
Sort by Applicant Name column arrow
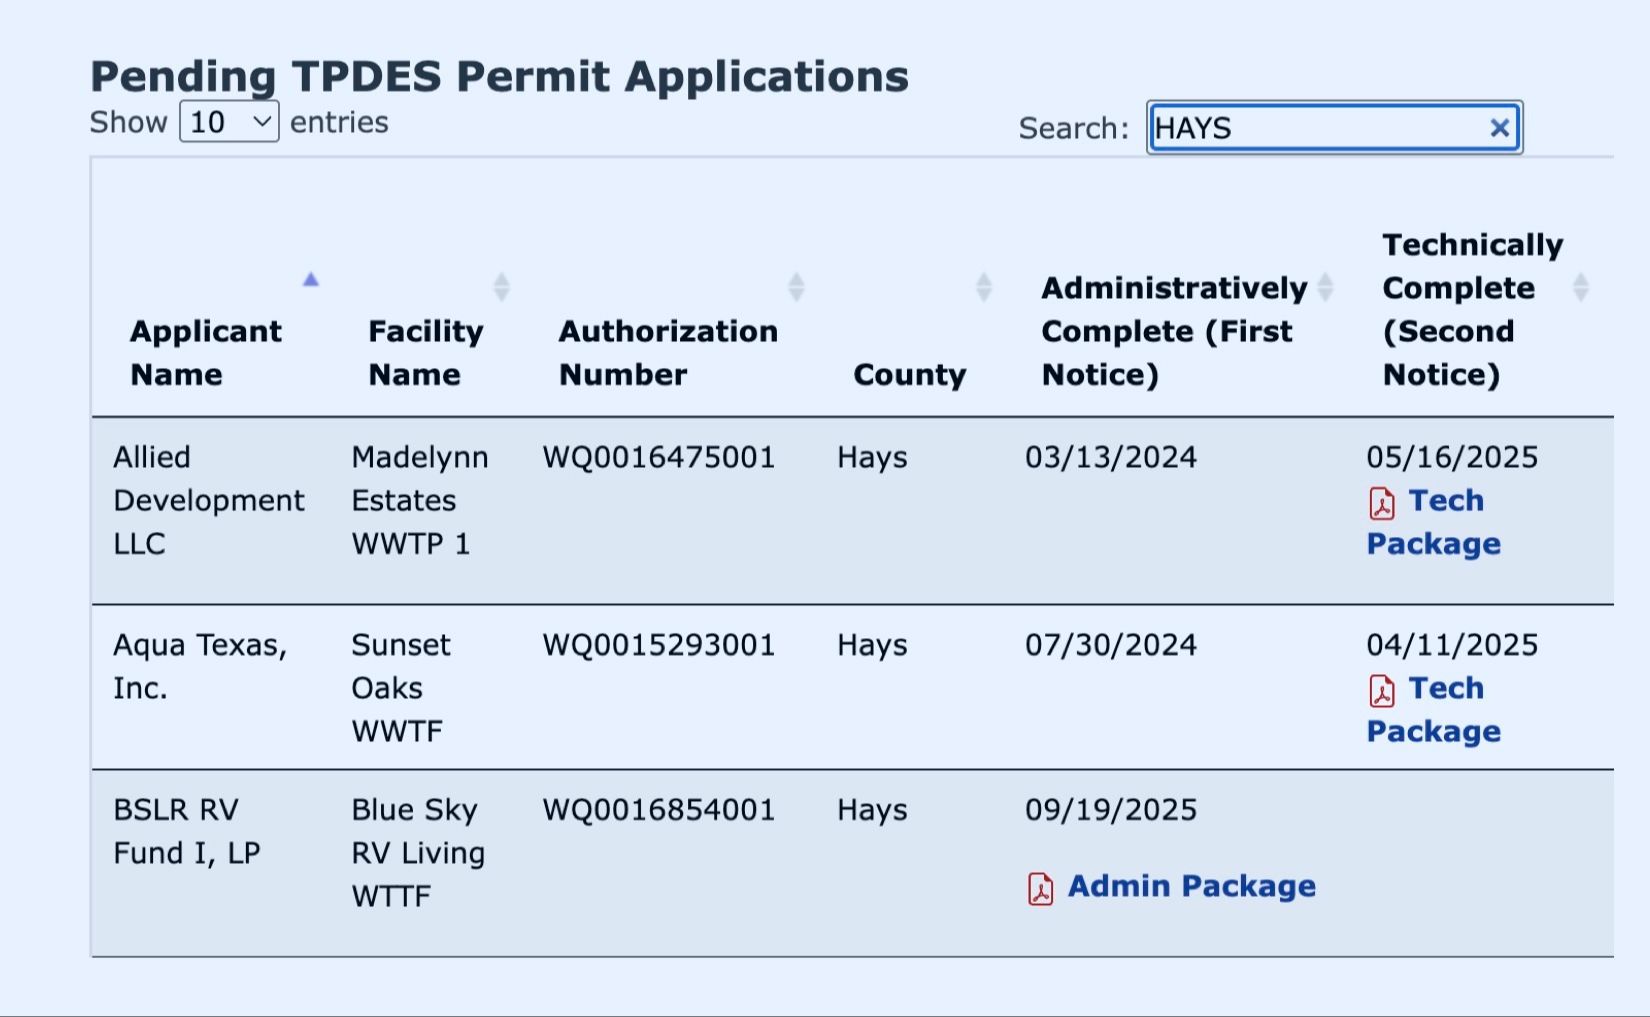pyautogui.click(x=311, y=280)
